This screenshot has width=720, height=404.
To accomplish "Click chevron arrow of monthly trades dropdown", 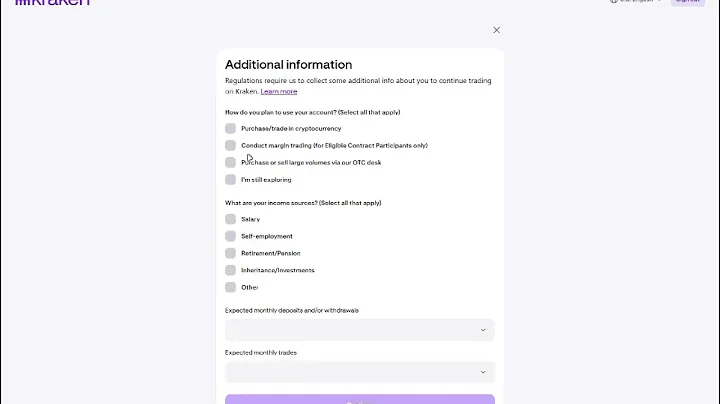I will [x=483, y=372].
